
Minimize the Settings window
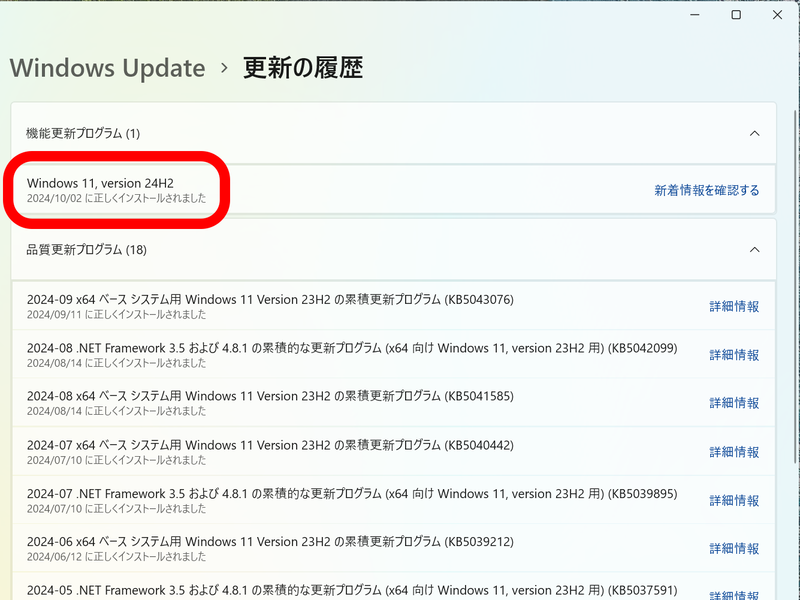click(693, 15)
